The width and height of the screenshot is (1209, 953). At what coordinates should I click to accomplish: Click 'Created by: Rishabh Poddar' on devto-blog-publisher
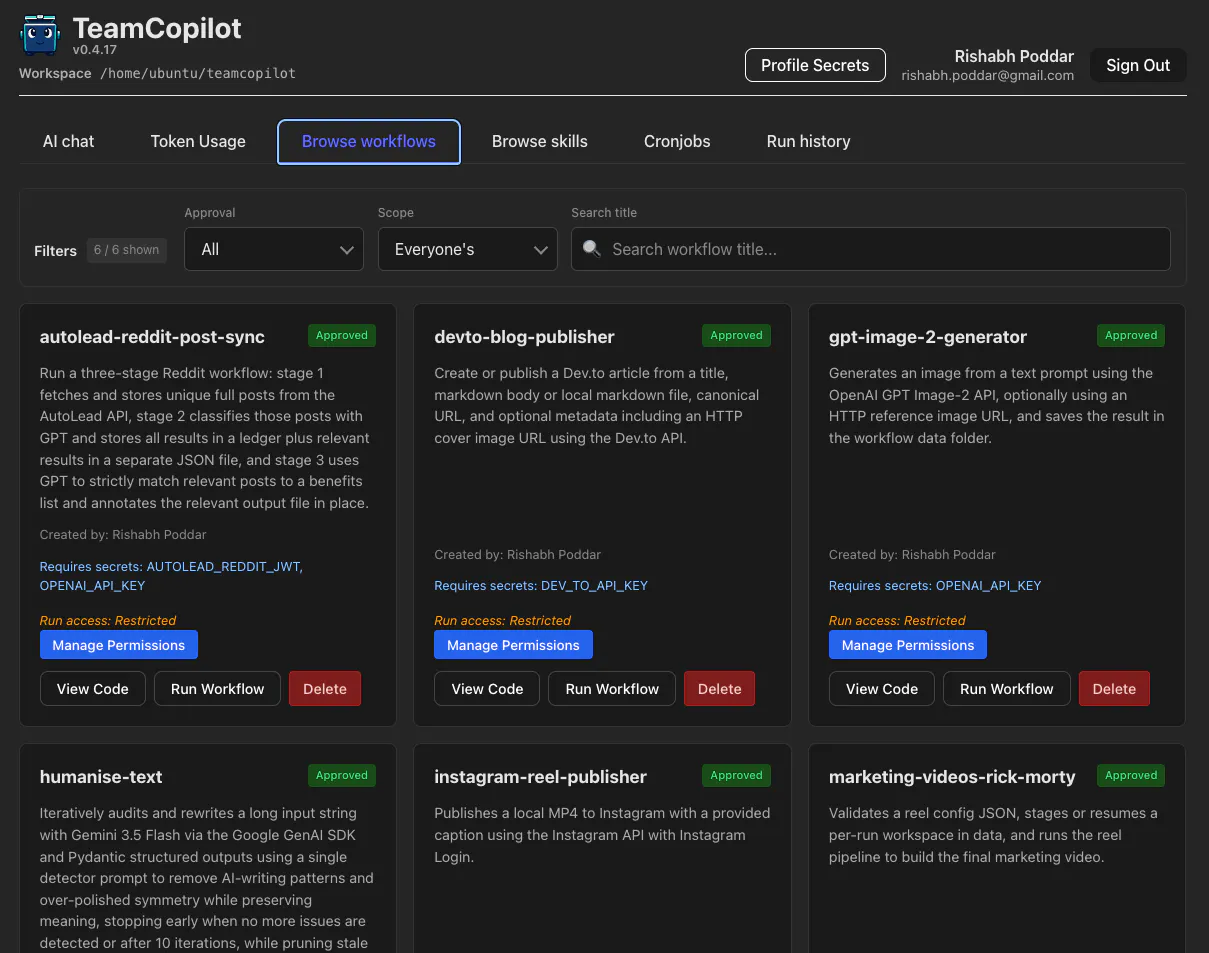coord(518,554)
